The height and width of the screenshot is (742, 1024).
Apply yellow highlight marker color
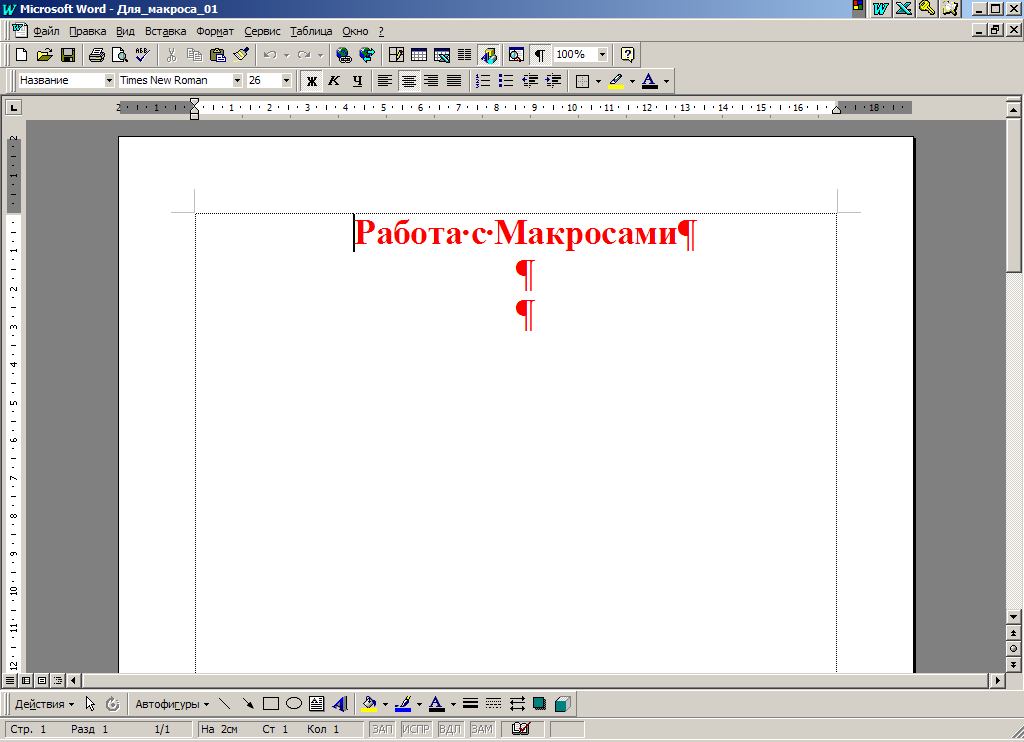click(616, 81)
